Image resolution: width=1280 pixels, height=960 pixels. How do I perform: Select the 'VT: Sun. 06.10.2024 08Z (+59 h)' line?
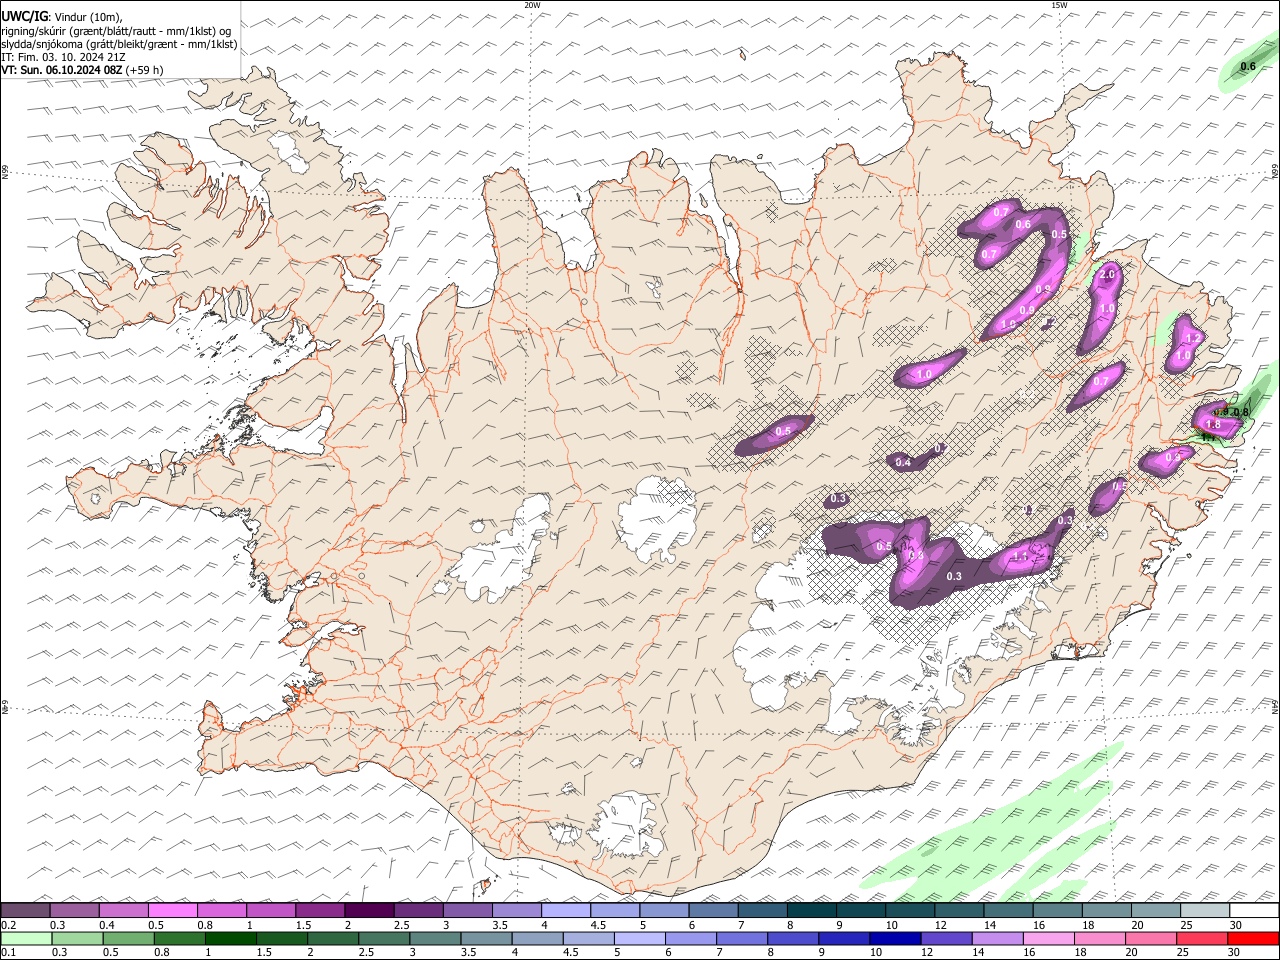click(83, 70)
